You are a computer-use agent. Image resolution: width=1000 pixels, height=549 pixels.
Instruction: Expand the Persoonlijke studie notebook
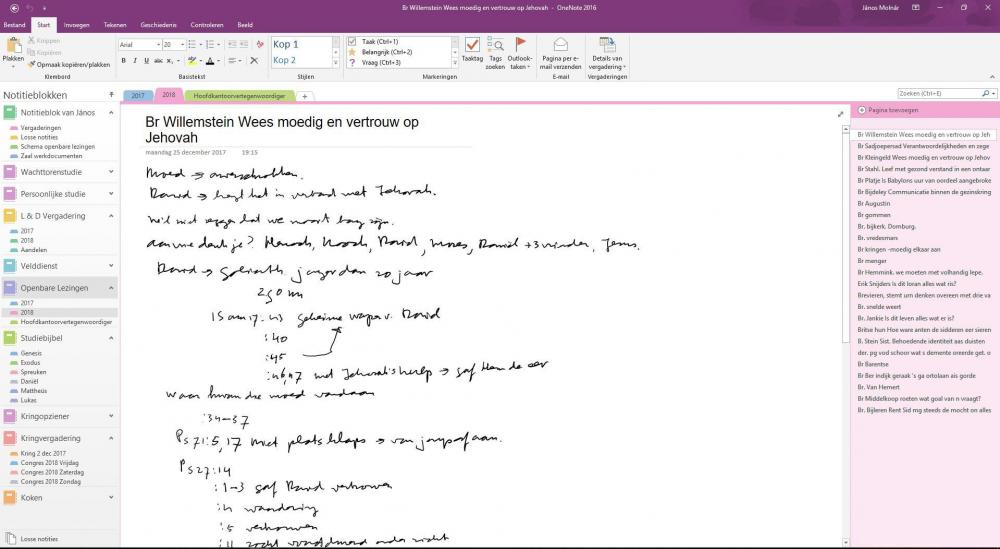pyautogui.click(x=111, y=194)
